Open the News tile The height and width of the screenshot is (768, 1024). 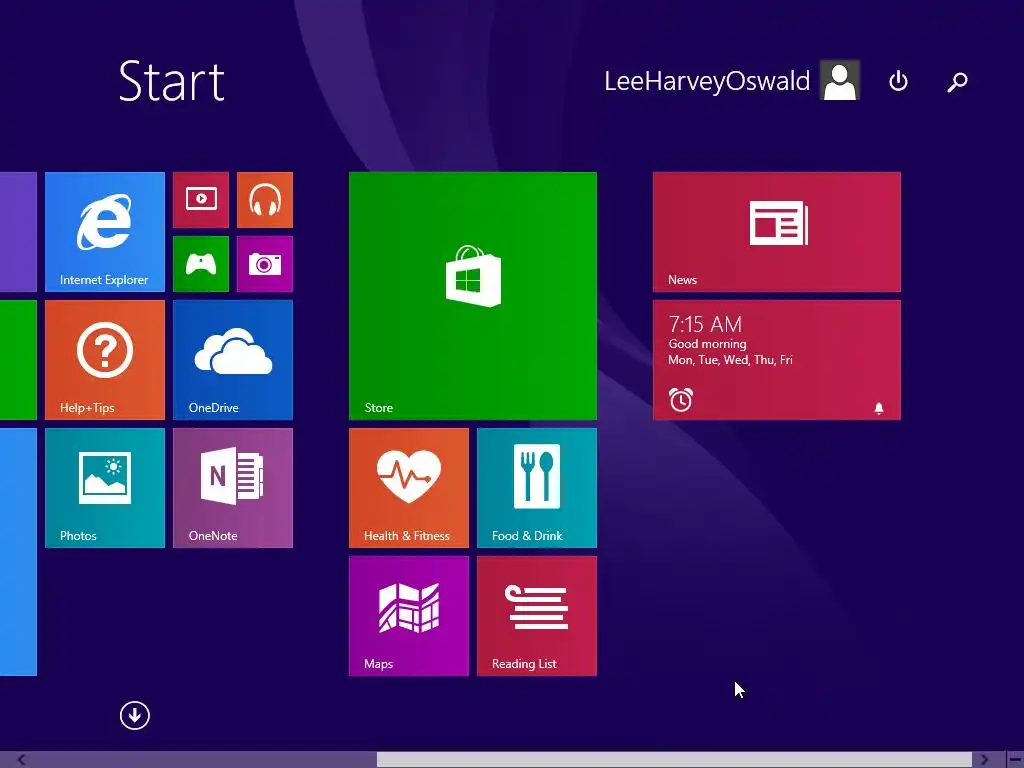tap(776, 232)
